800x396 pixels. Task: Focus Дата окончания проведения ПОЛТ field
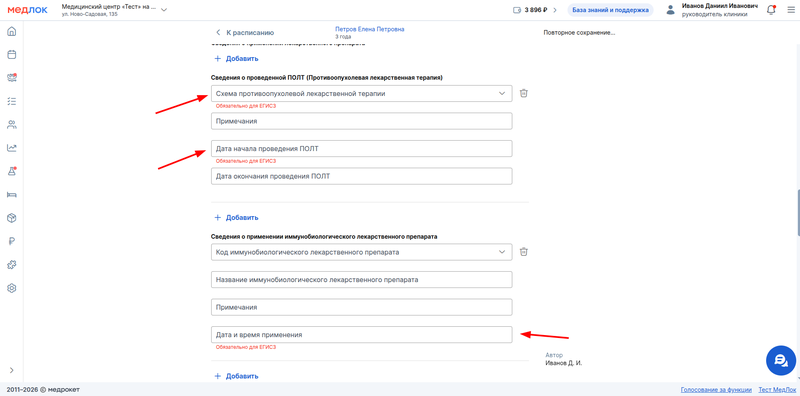click(x=361, y=176)
